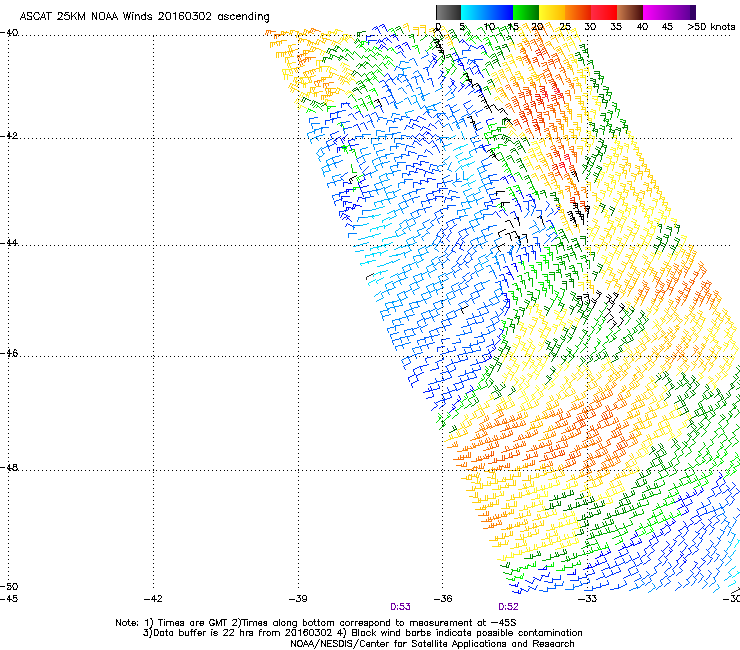Click the cyan-blue 5-15 knots legend segment
The width and height of the screenshot is (740, 650).
coord(487,12)
